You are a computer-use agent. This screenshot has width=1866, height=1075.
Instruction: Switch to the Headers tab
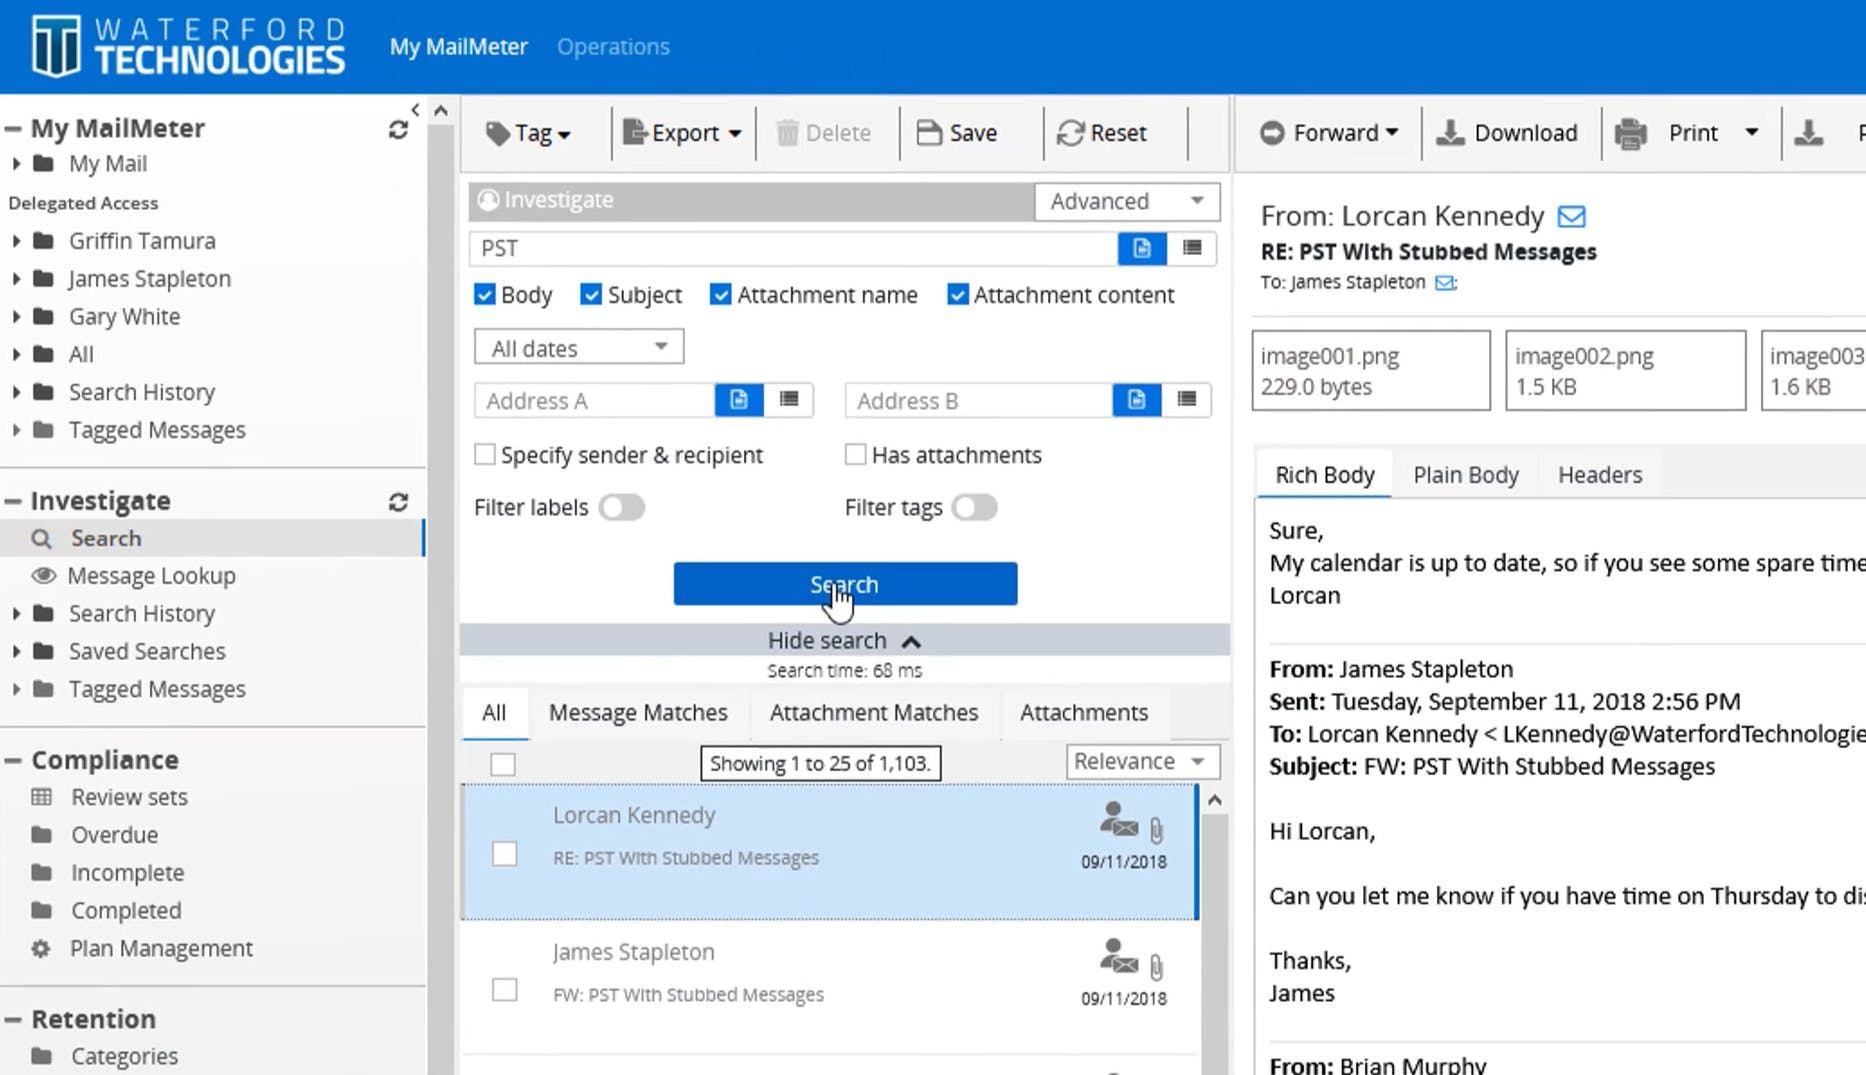(1600, 475)
